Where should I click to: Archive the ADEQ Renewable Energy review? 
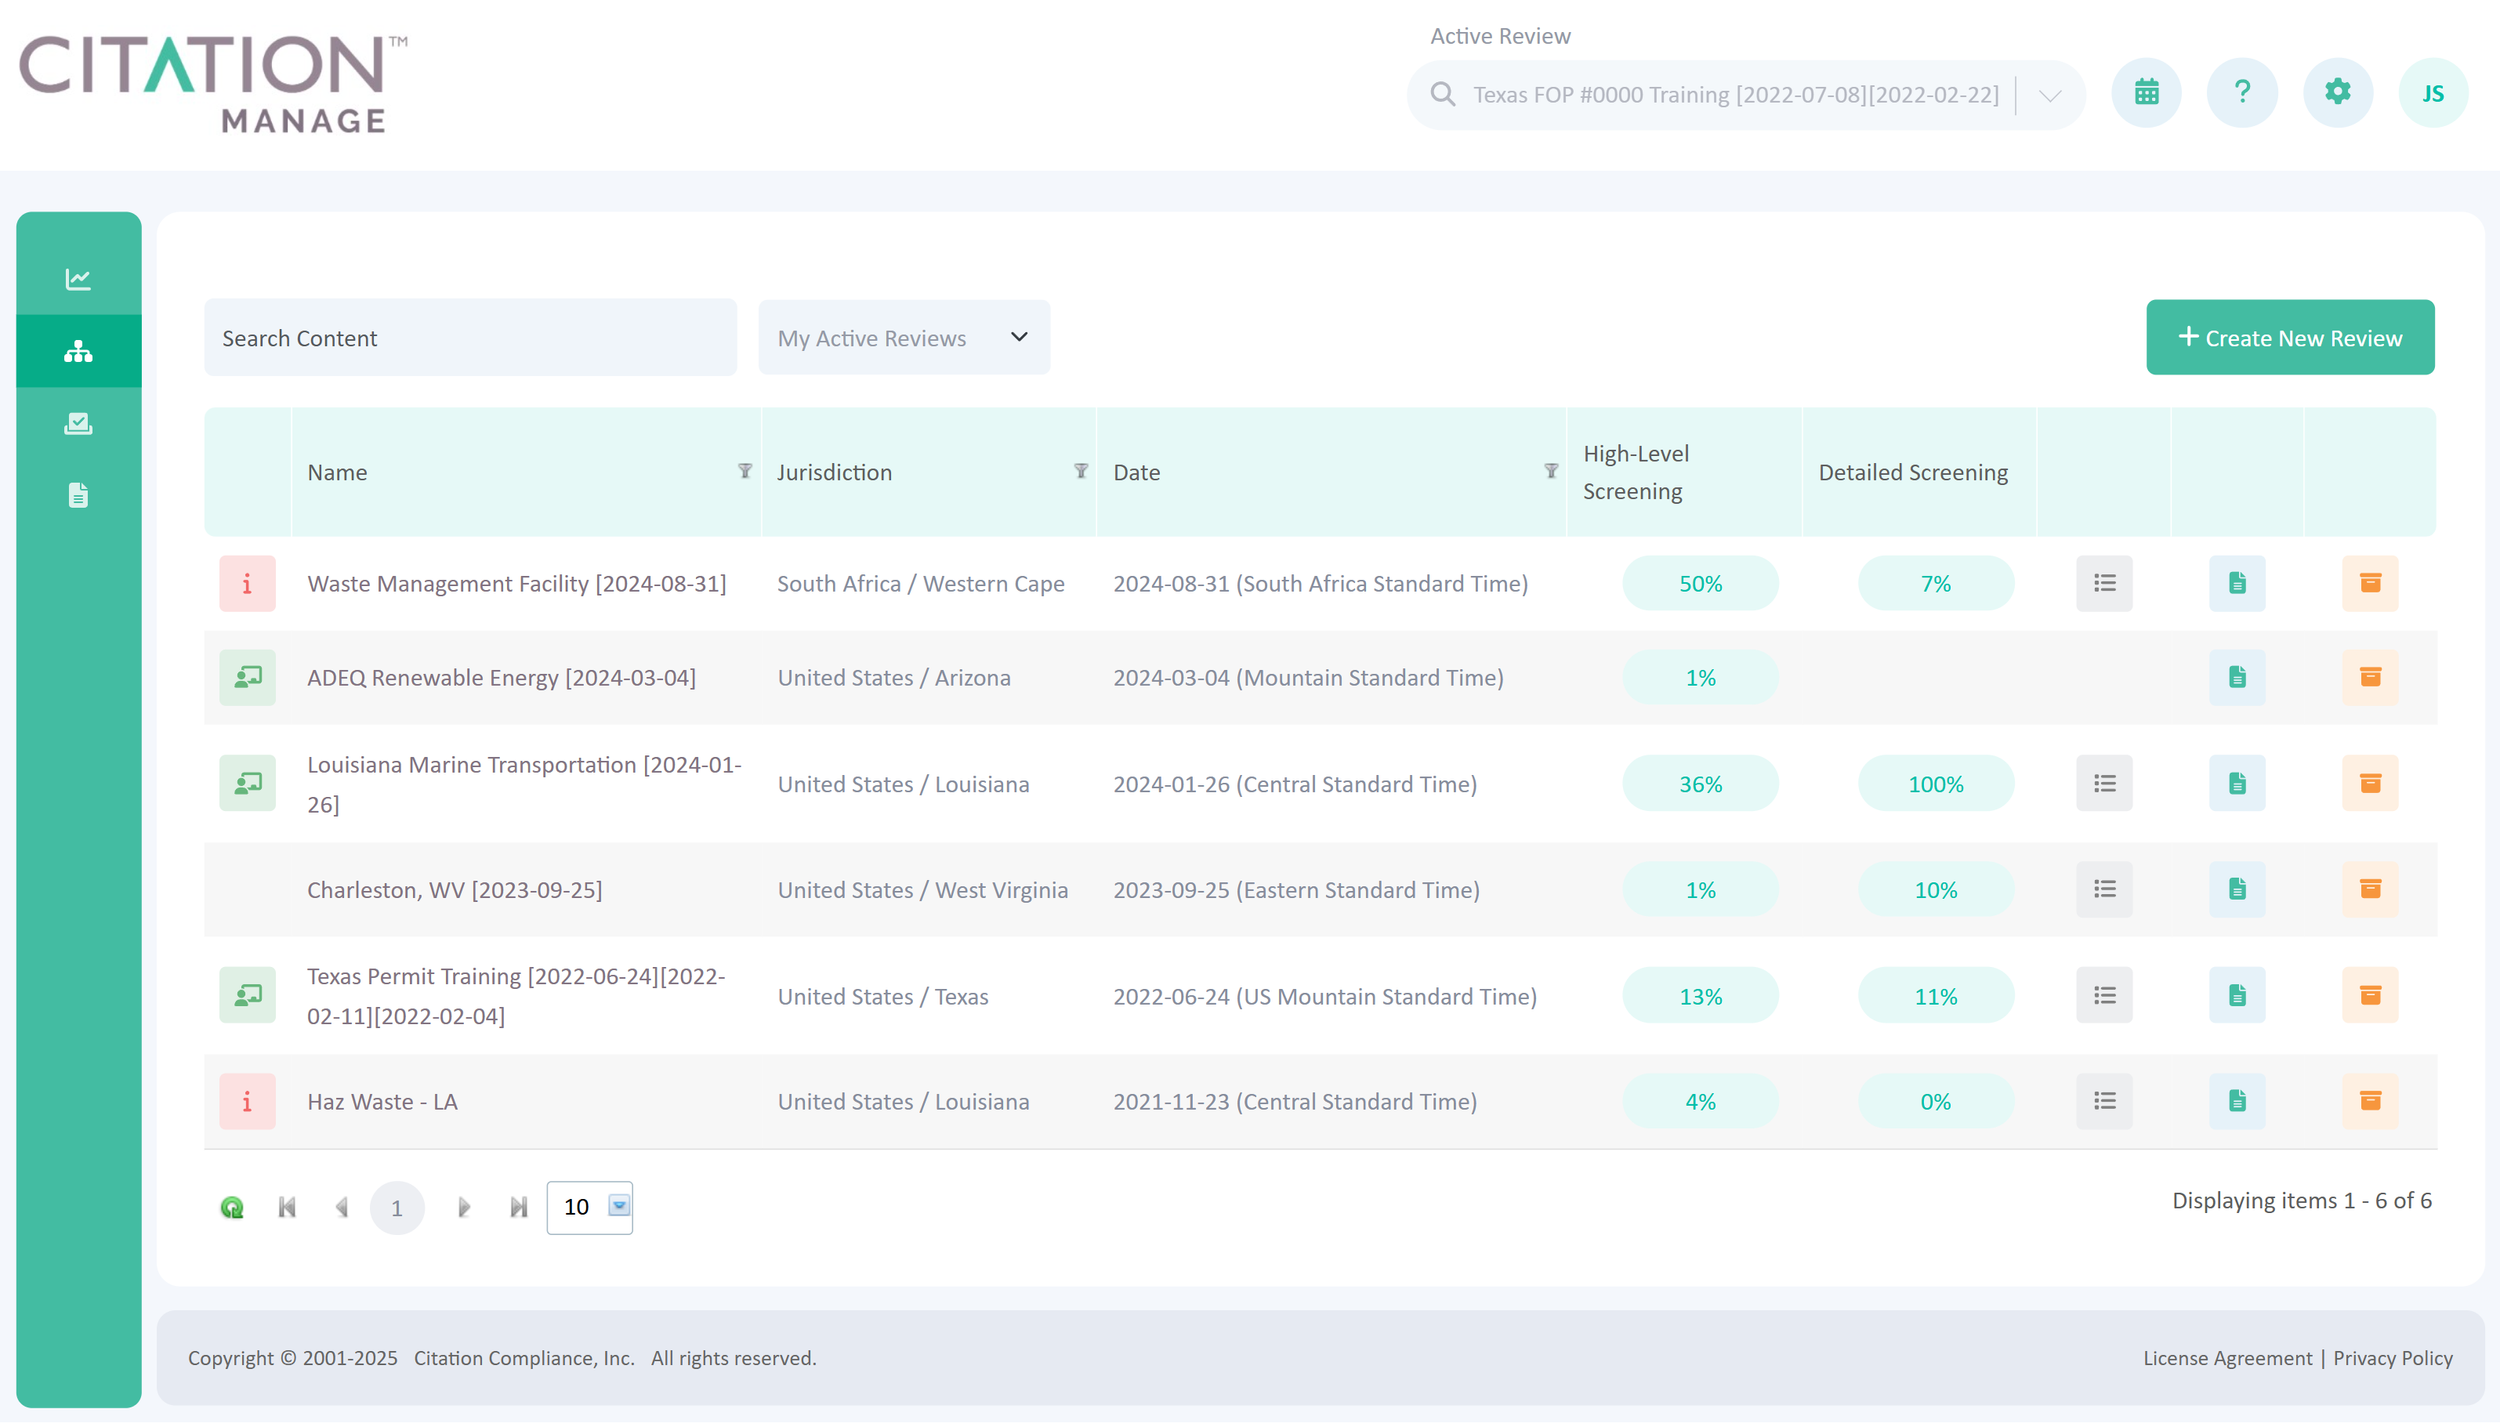click(2369, 677)
